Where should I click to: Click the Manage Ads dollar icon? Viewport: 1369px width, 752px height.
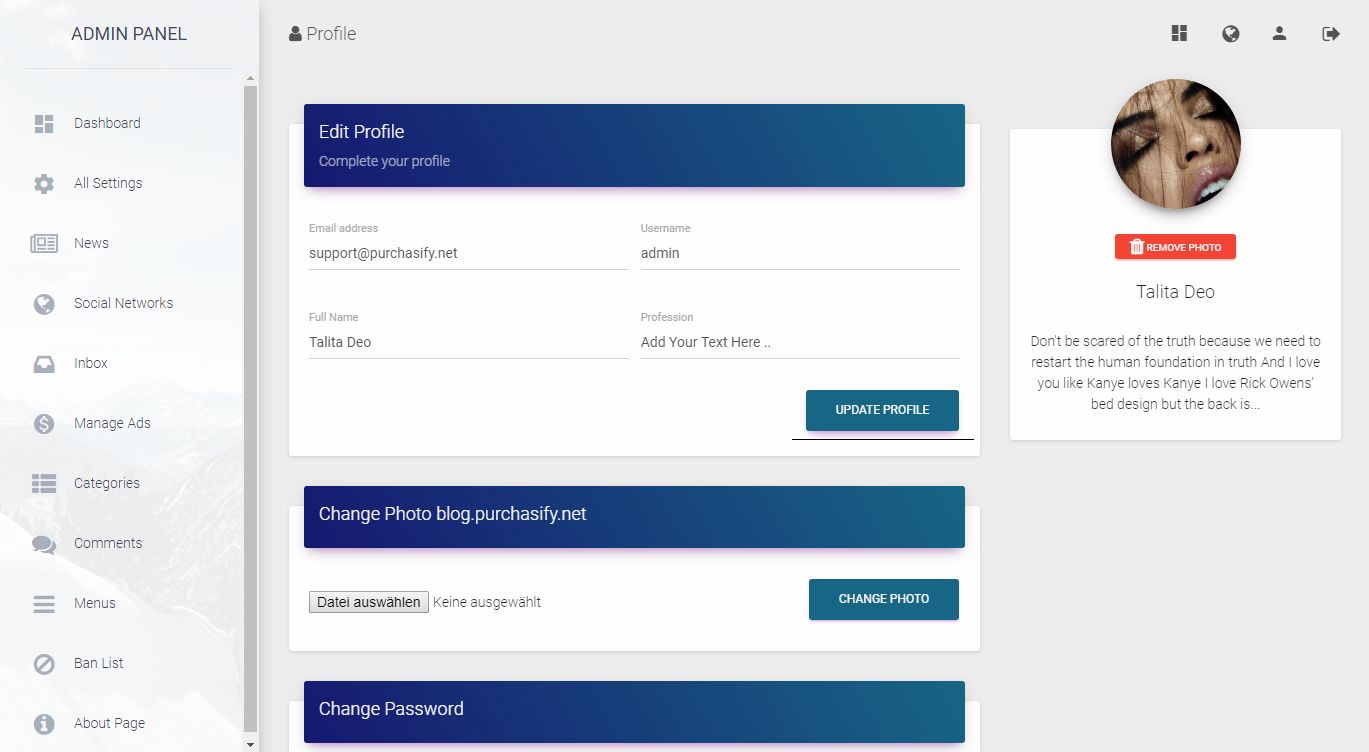pos(44,424)
